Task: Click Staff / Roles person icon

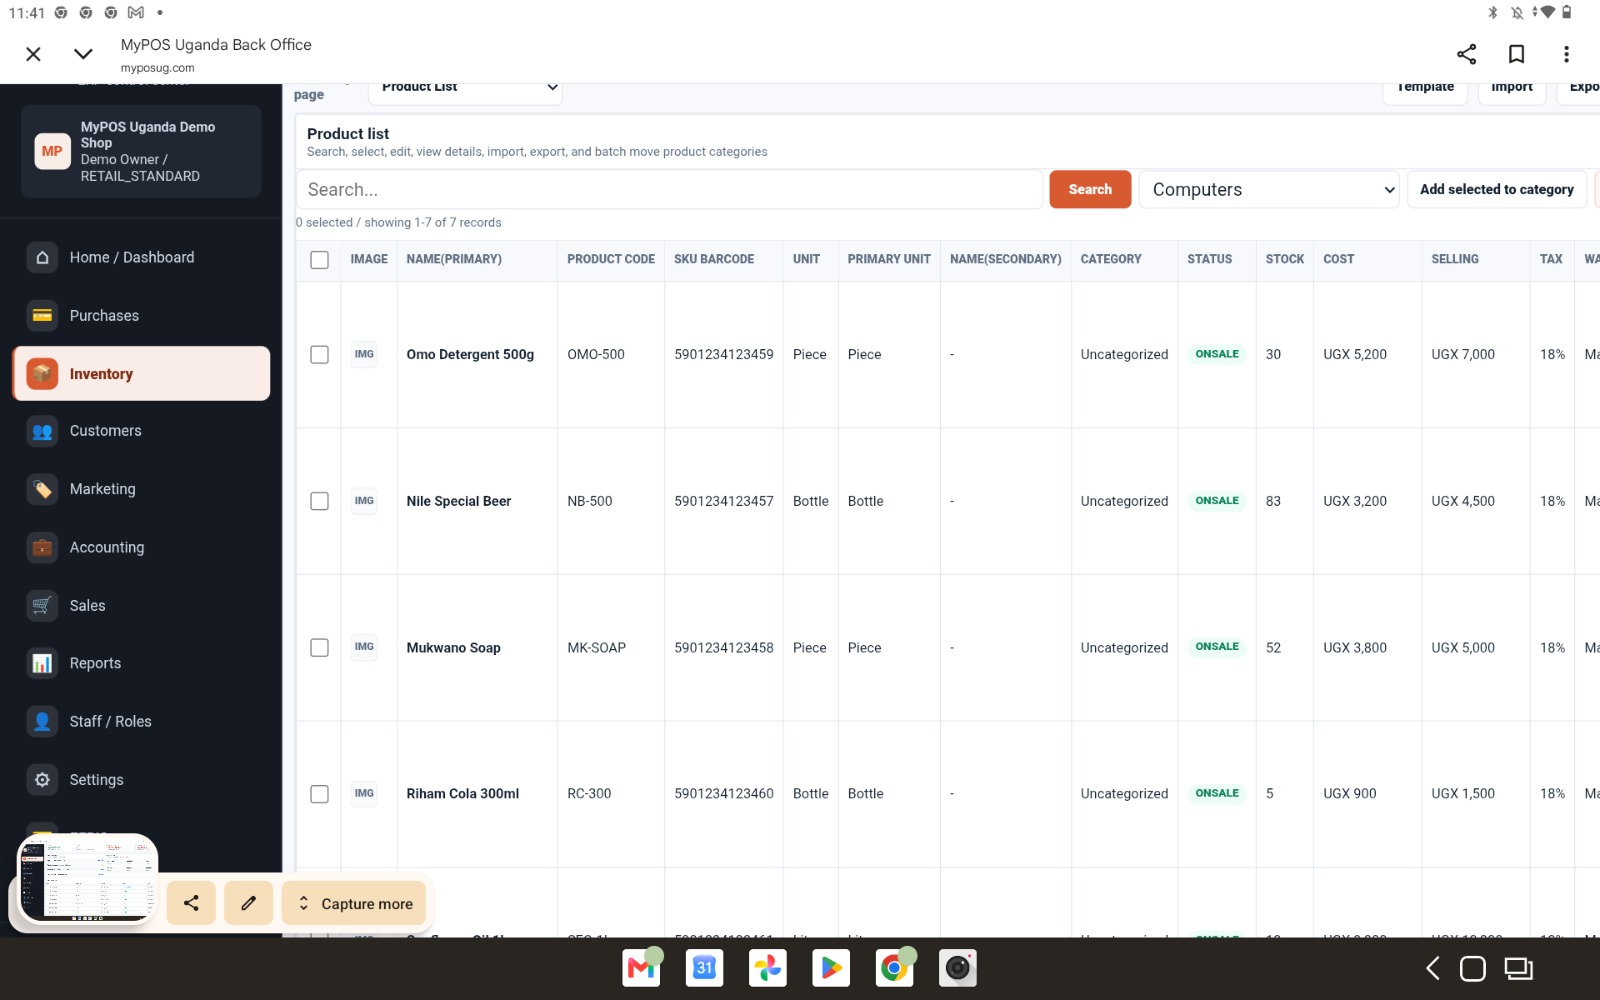Action: coord(42,721)
